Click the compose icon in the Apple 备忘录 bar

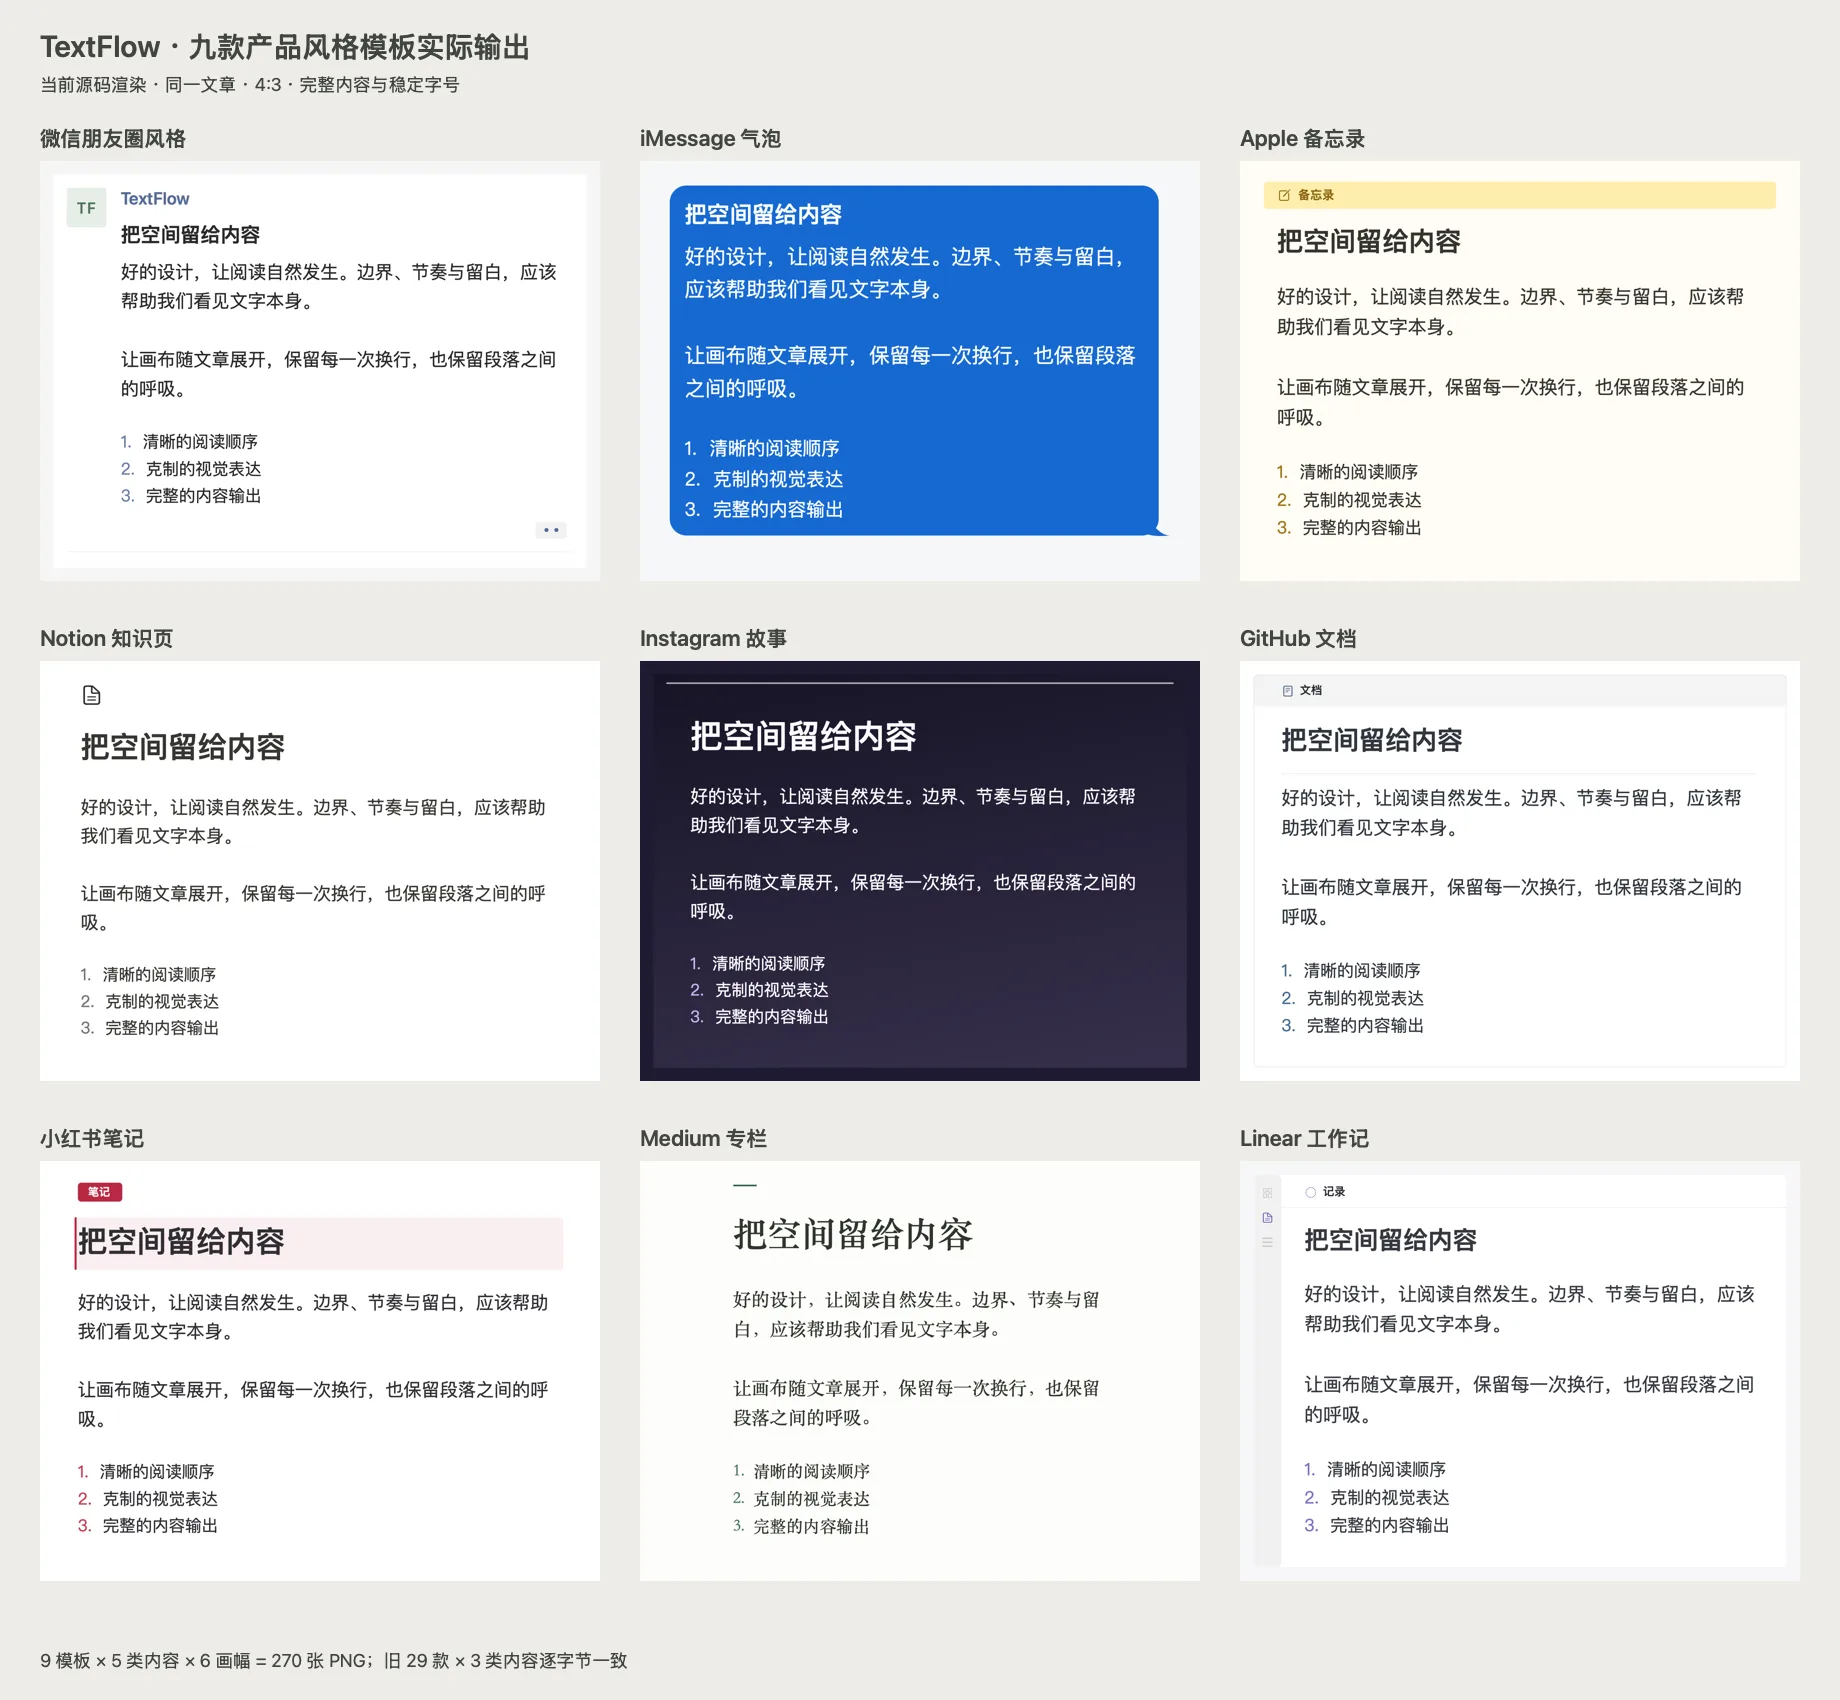pos(1284,195)
